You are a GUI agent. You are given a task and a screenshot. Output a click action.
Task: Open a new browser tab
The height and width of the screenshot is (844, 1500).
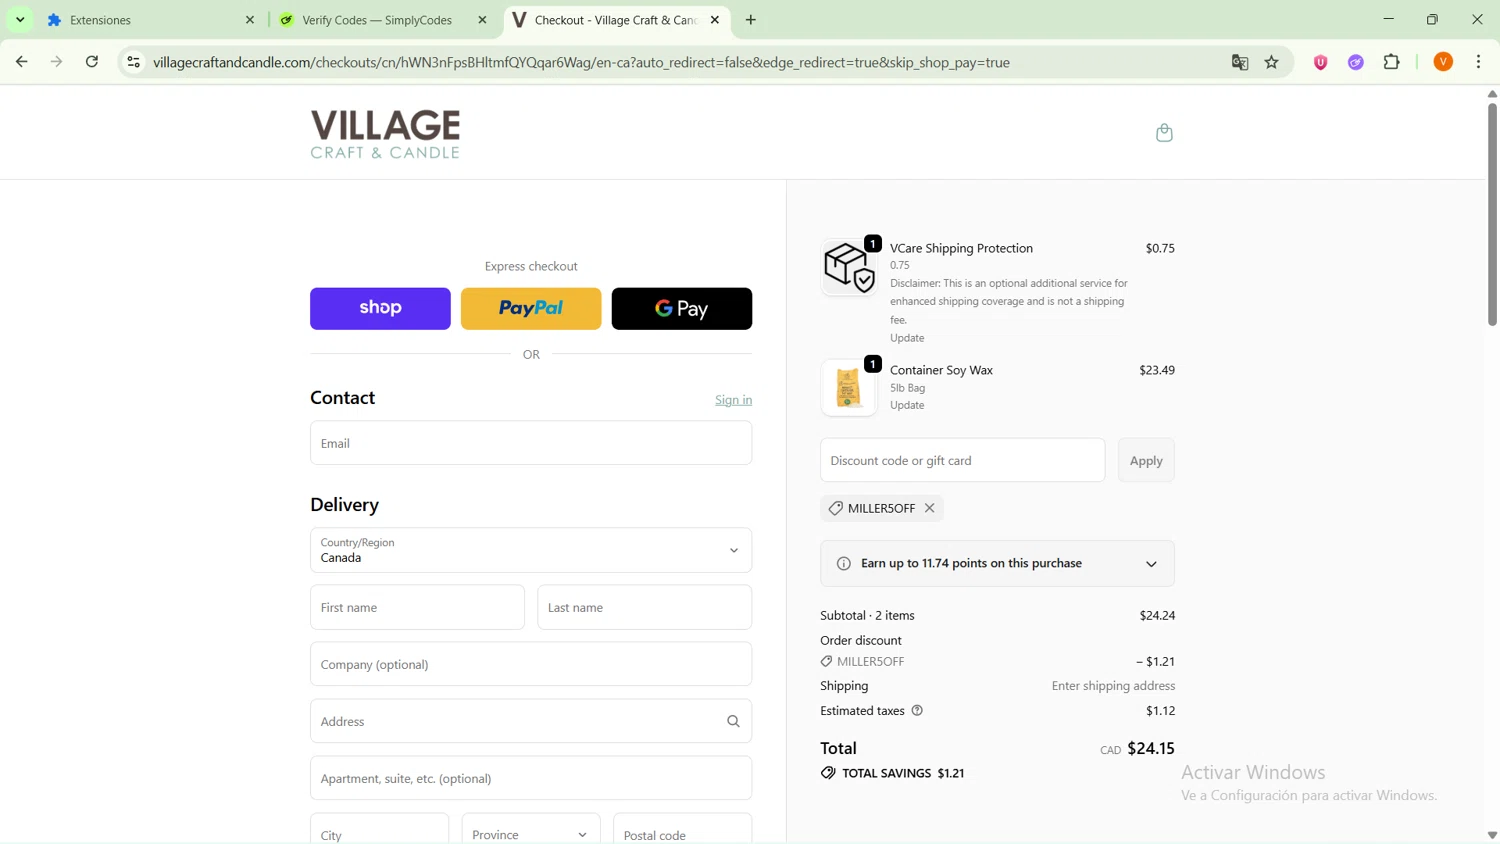tap(751, 20)
